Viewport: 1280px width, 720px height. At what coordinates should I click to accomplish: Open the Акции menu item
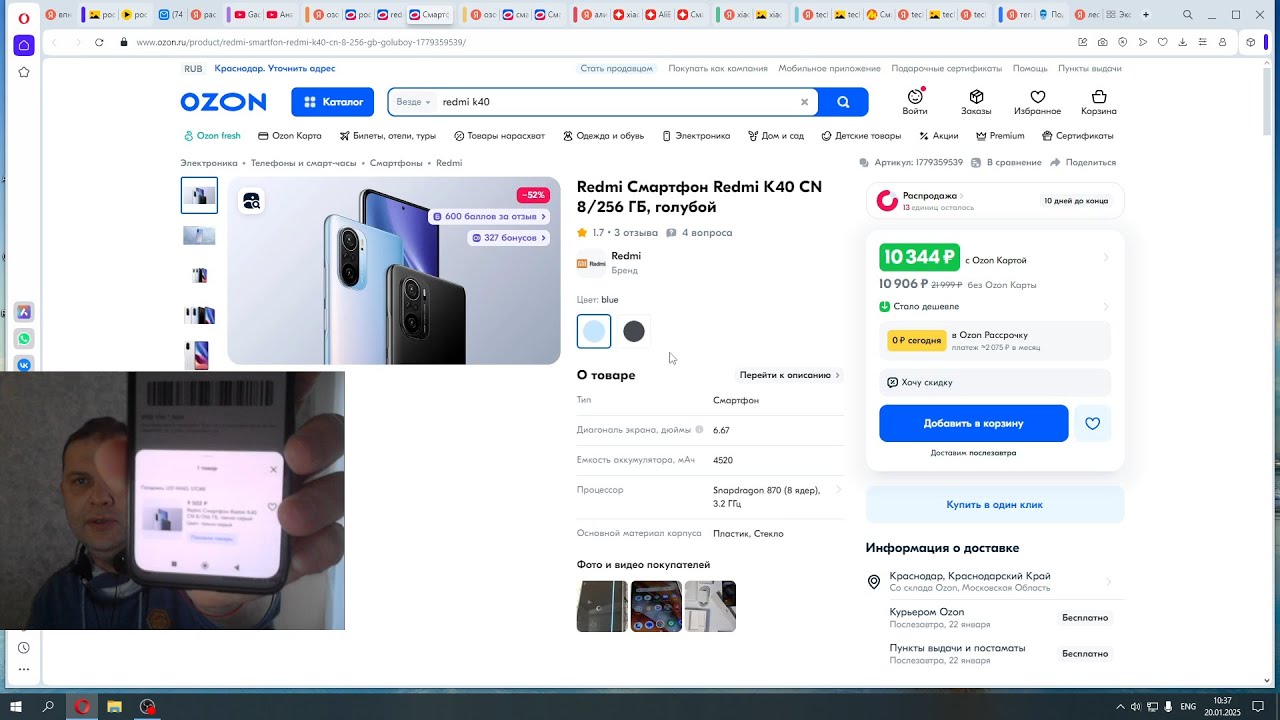coord(938,136)
